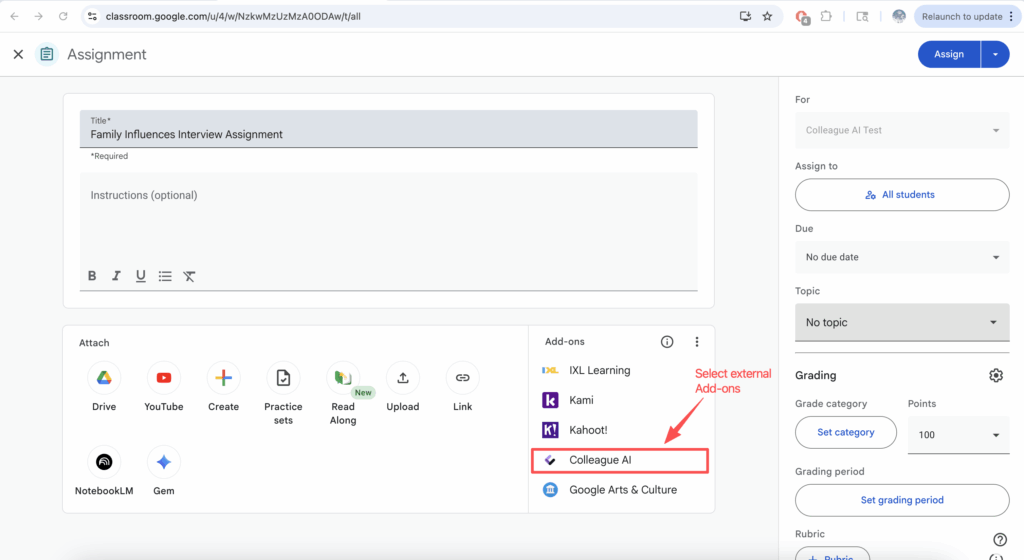1024x560 pixels.
Task: Expand the Due date dropdown
Action: point(901,257)
